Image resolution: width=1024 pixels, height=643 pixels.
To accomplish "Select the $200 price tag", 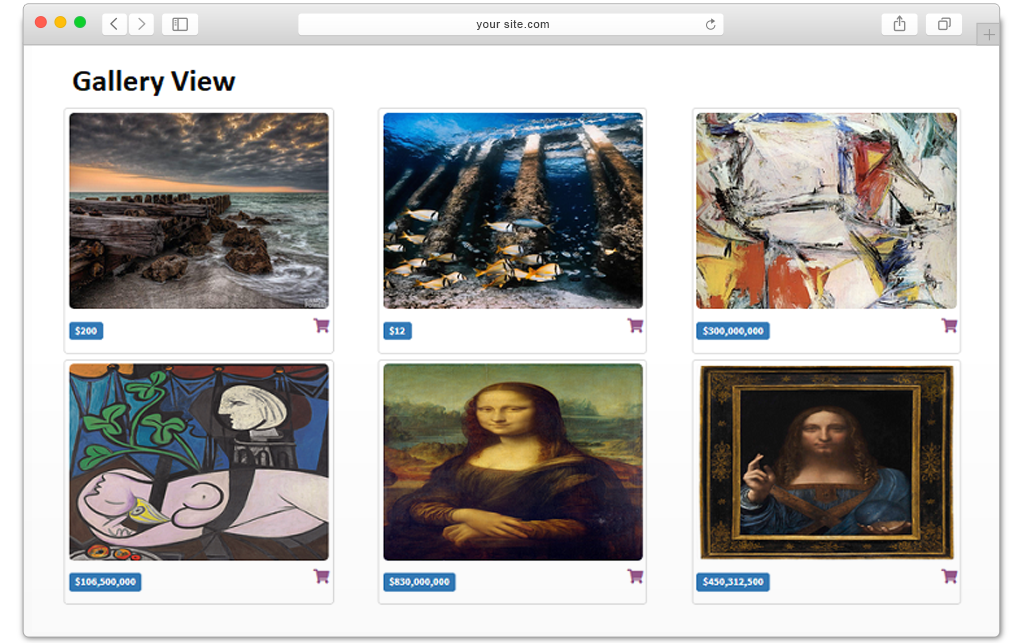I will pos(86,331).
